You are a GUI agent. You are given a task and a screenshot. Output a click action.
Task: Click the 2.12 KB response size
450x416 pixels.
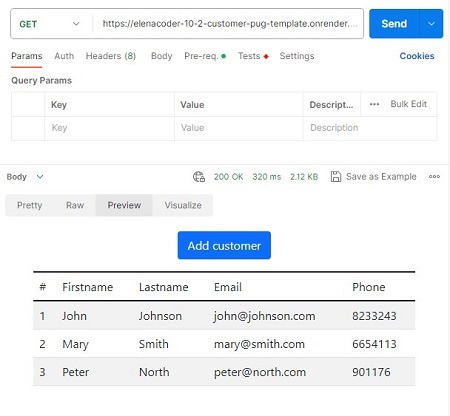304,177
